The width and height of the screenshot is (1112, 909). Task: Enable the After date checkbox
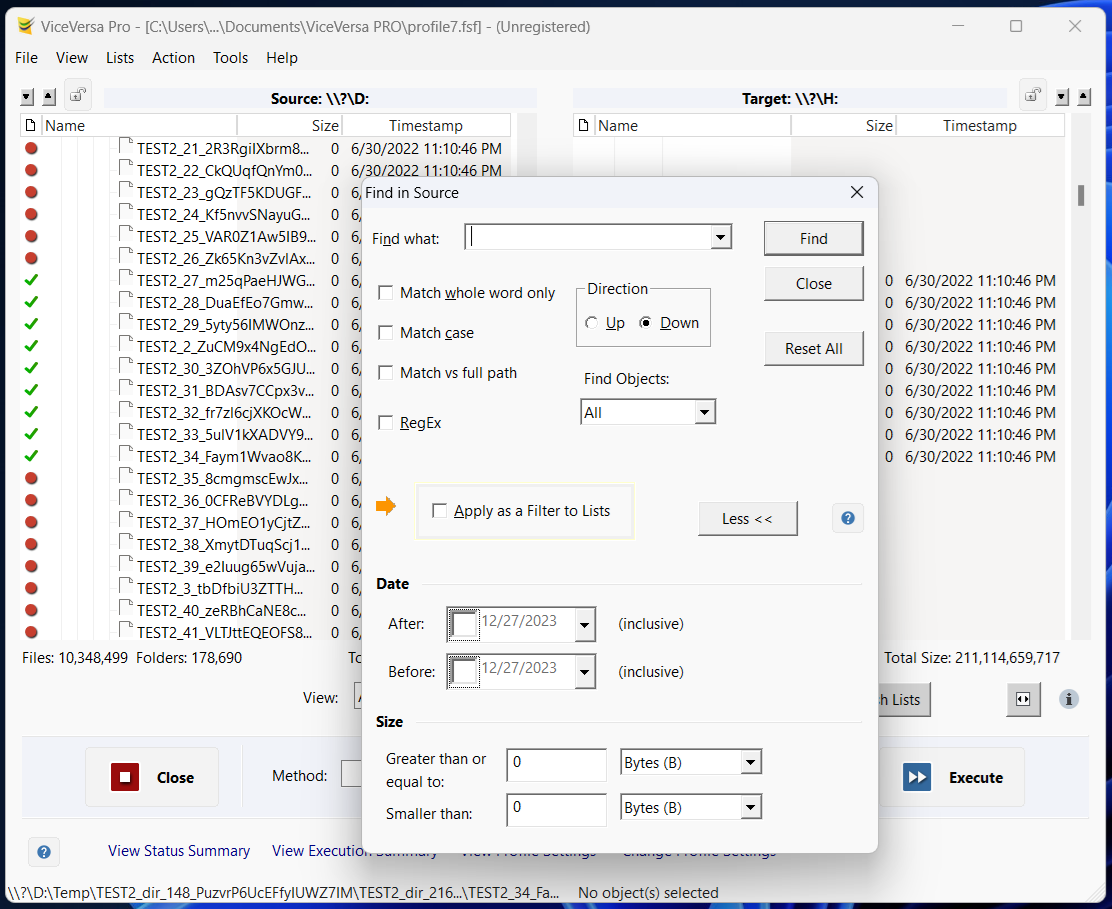coord(464,625)
